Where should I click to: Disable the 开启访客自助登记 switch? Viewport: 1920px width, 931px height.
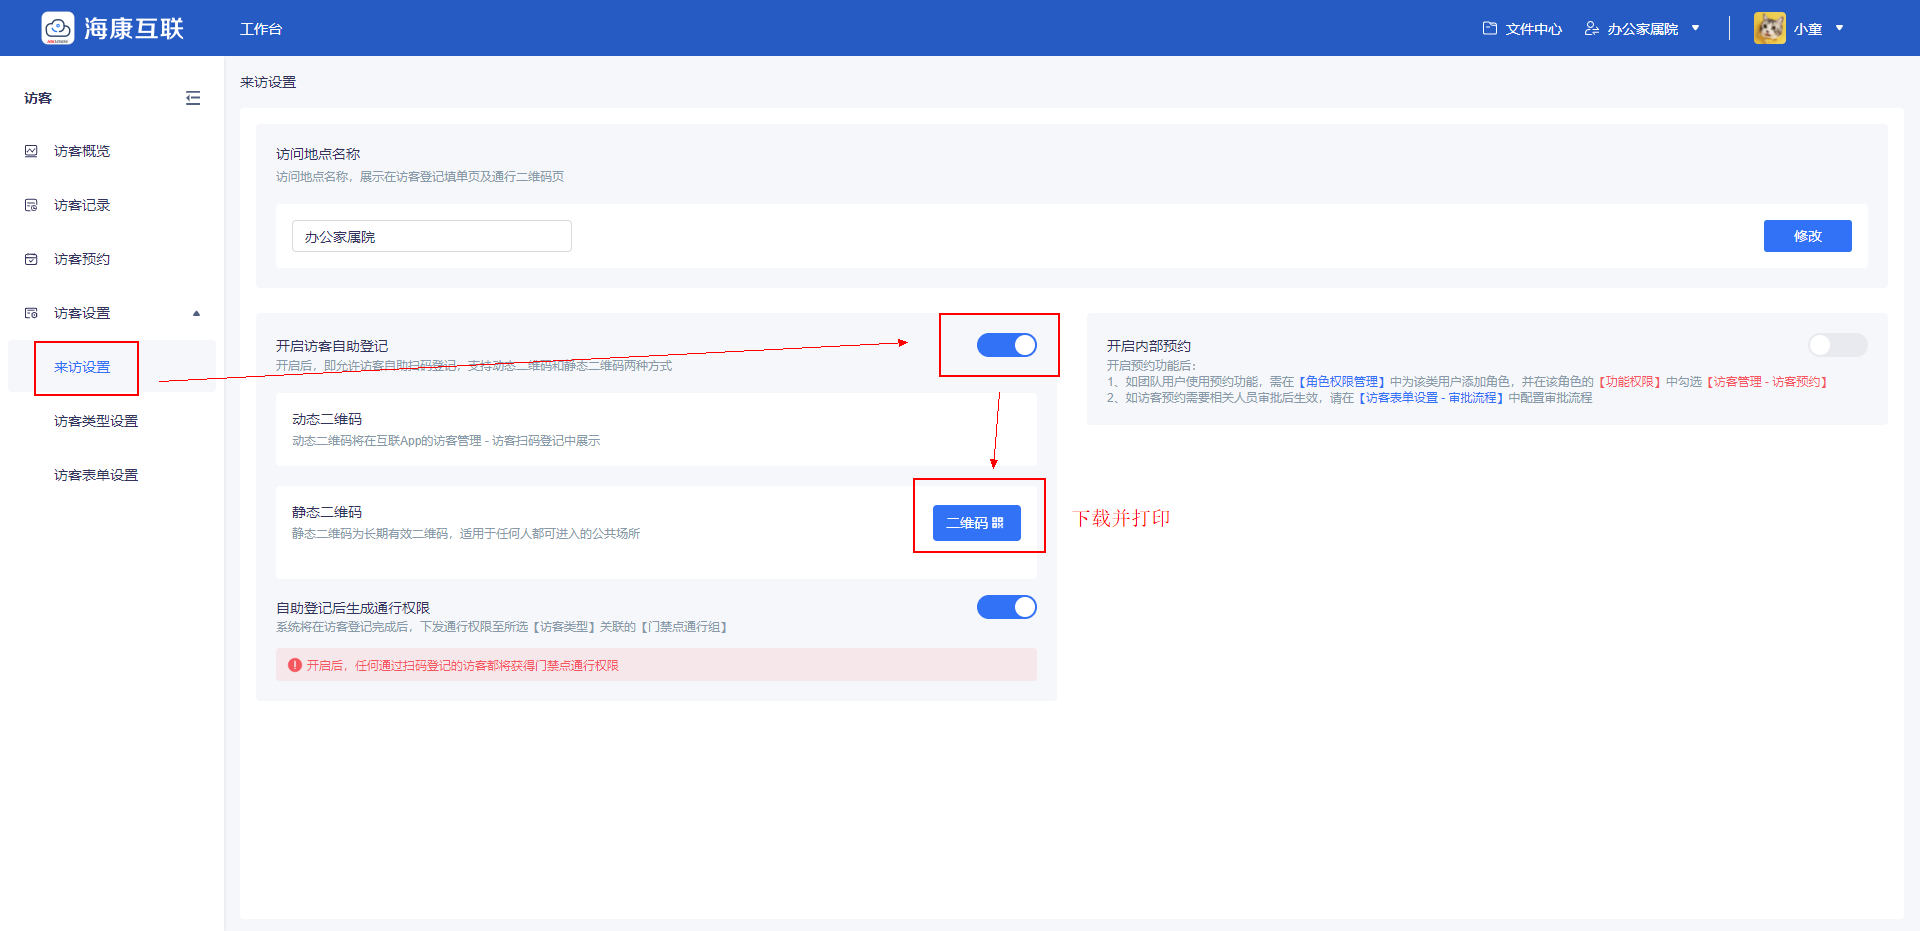coord(1006,345)
